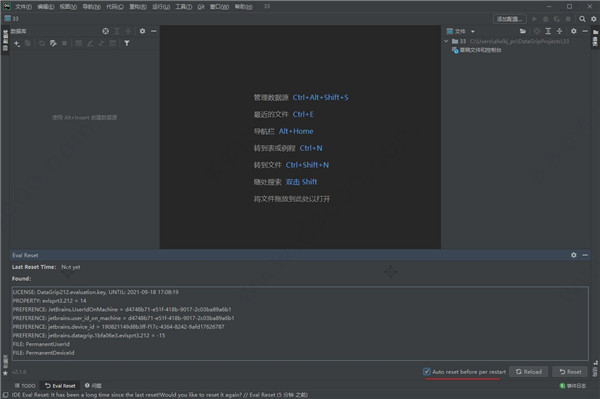This screenshot has height=399, width=600.
Task: Click the duplicate data source icon
Action: point(28,44)
